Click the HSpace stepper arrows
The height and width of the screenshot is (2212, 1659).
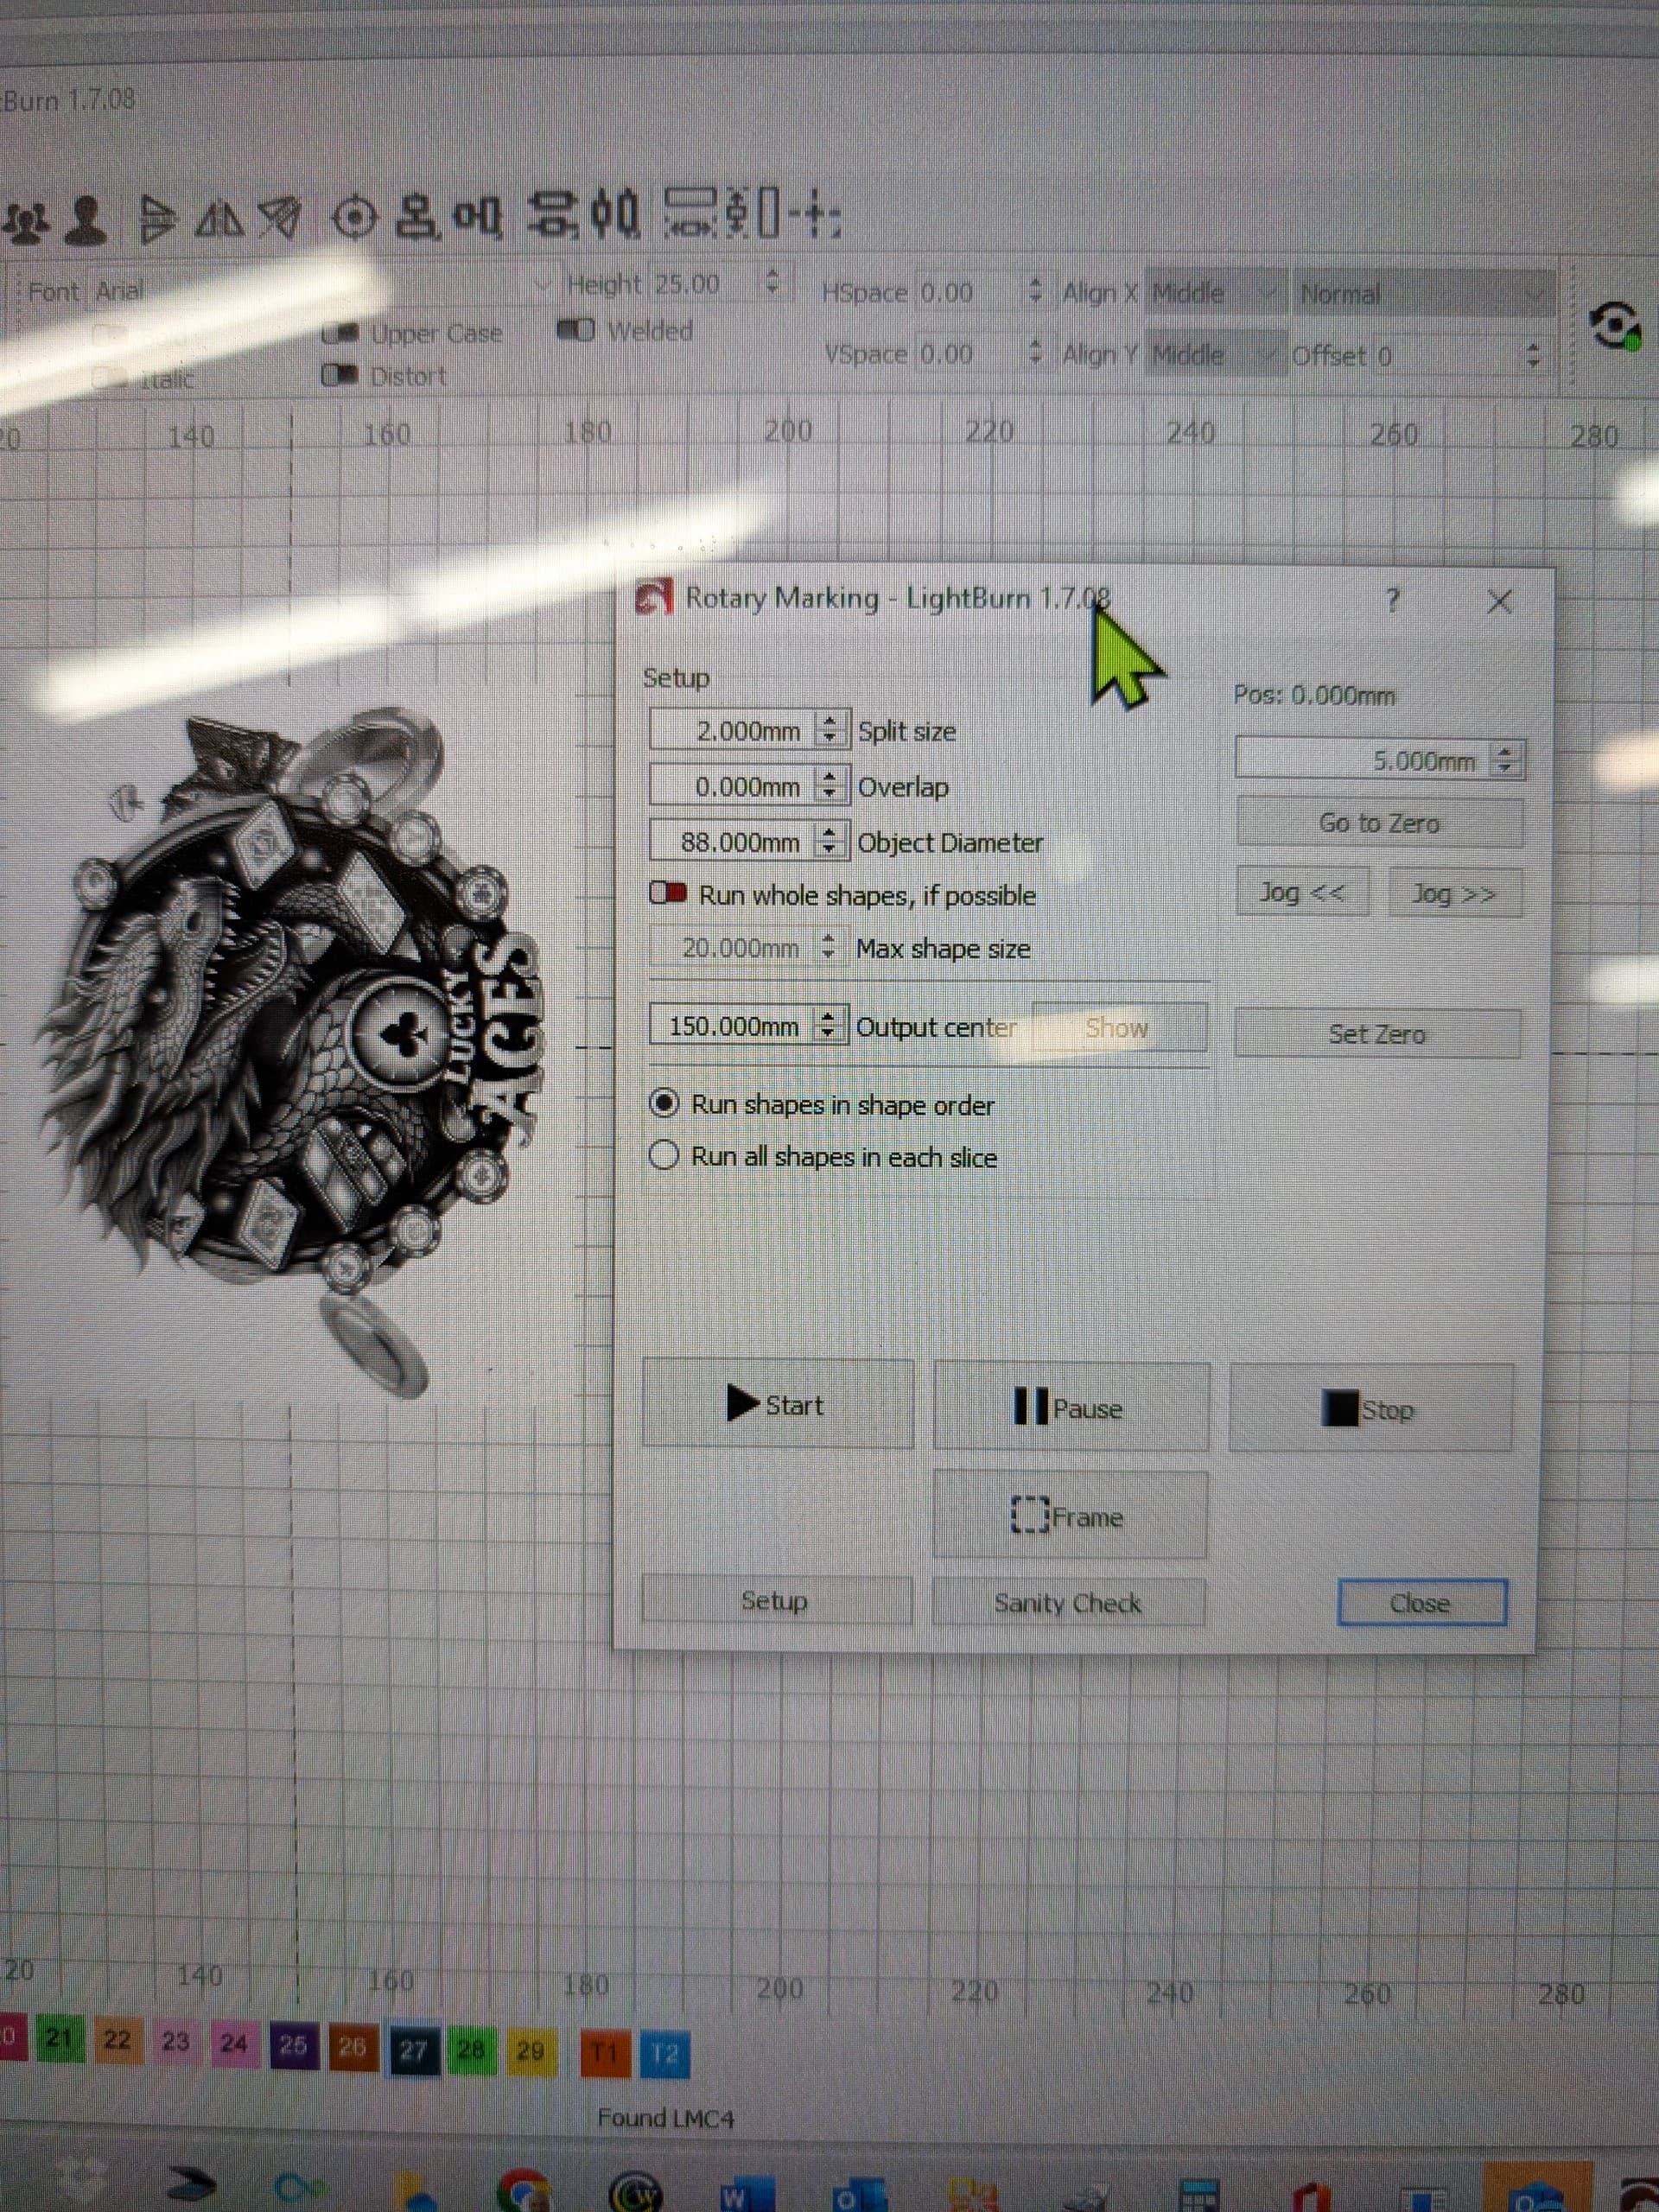(x=1035, y=292)
